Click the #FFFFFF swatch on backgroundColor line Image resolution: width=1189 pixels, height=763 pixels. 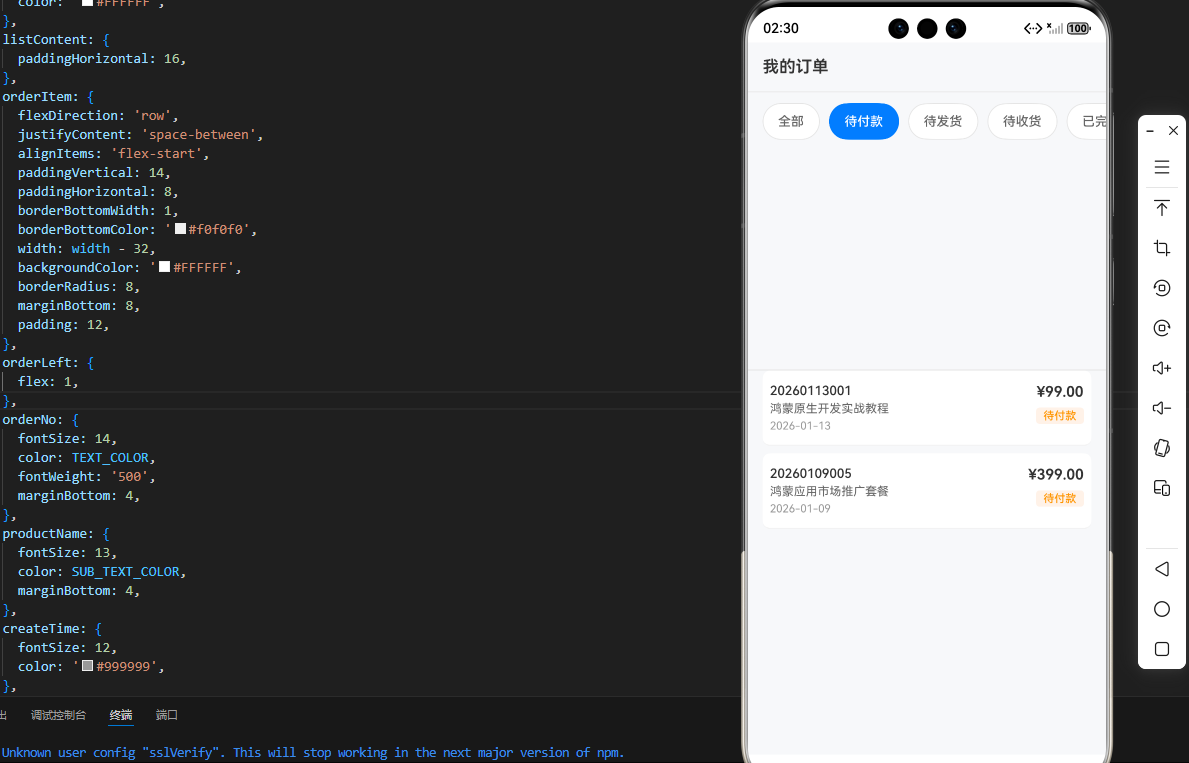[x=165, y=267]
